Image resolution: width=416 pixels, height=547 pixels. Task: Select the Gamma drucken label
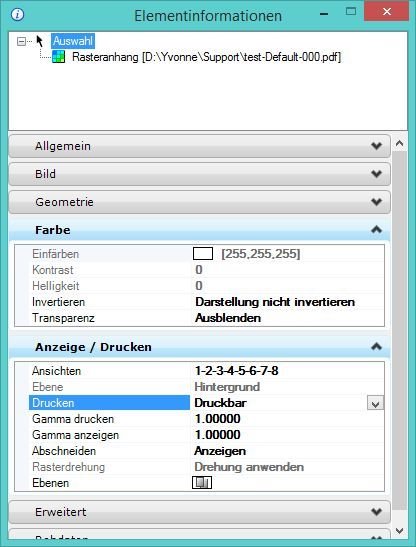pyautogui.click(x=73, y=419)
